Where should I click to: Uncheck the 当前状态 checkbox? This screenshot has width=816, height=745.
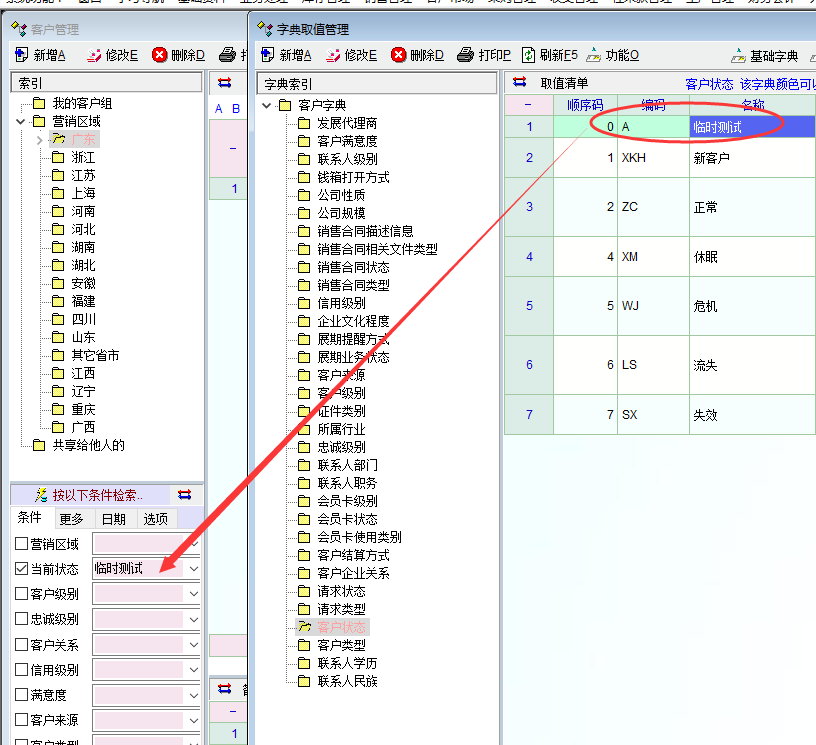tap(22, 568)
